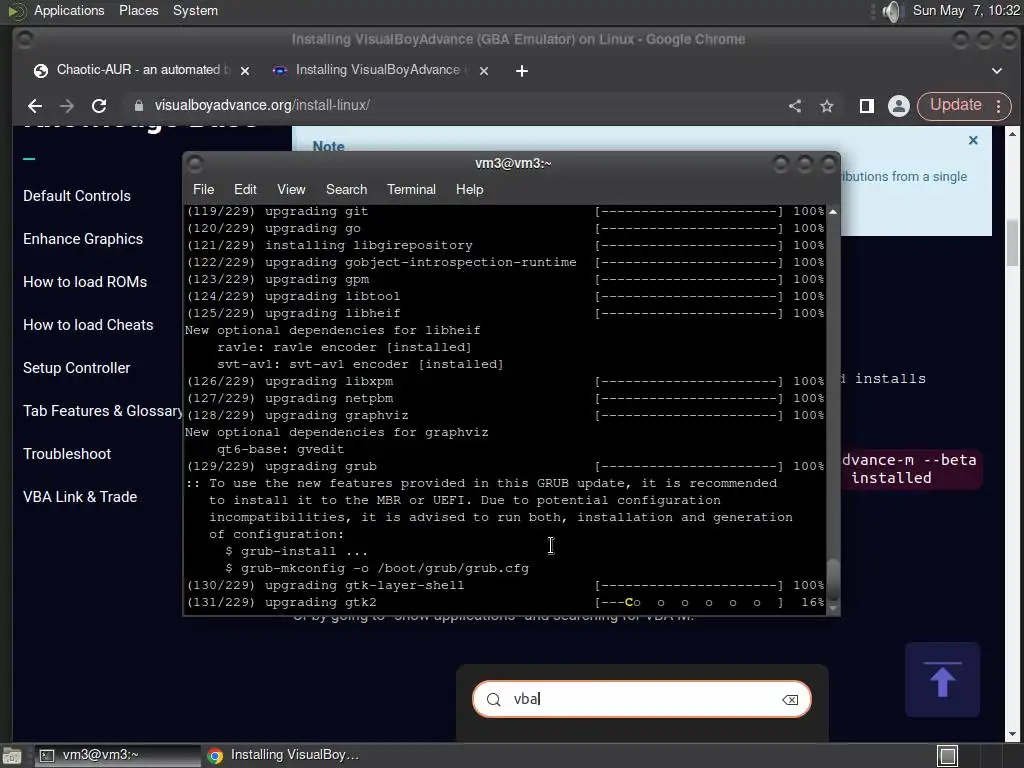Click the page scrollbar up arrow in Chrome
This screenshot has height=768, width=1024.
tap(1012, 134)
